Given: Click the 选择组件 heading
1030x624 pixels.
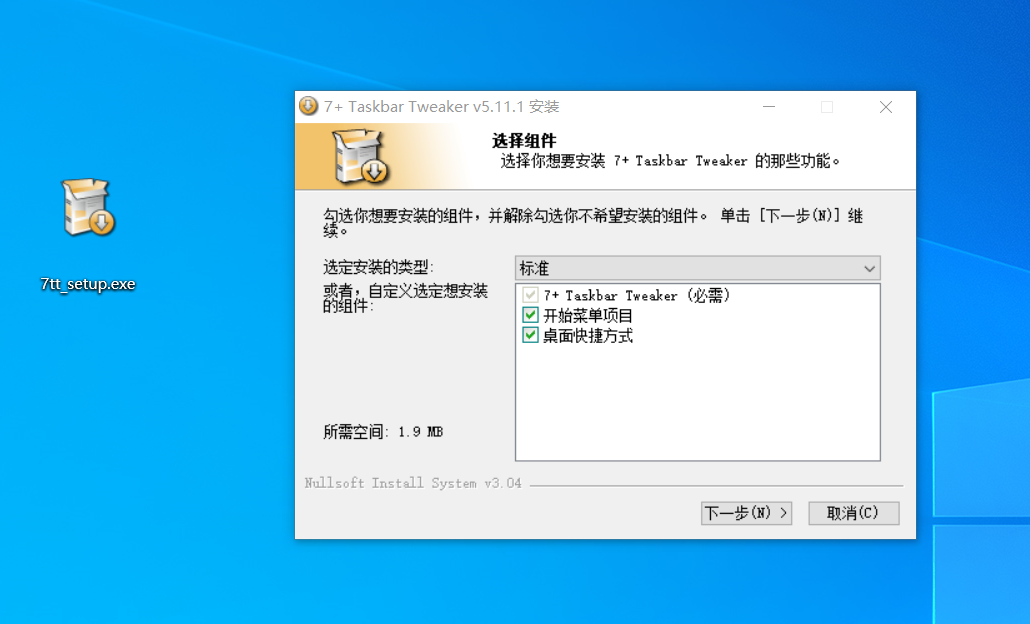Looking at the screenshot, I should pyautogui.click(x=524, y=141).
